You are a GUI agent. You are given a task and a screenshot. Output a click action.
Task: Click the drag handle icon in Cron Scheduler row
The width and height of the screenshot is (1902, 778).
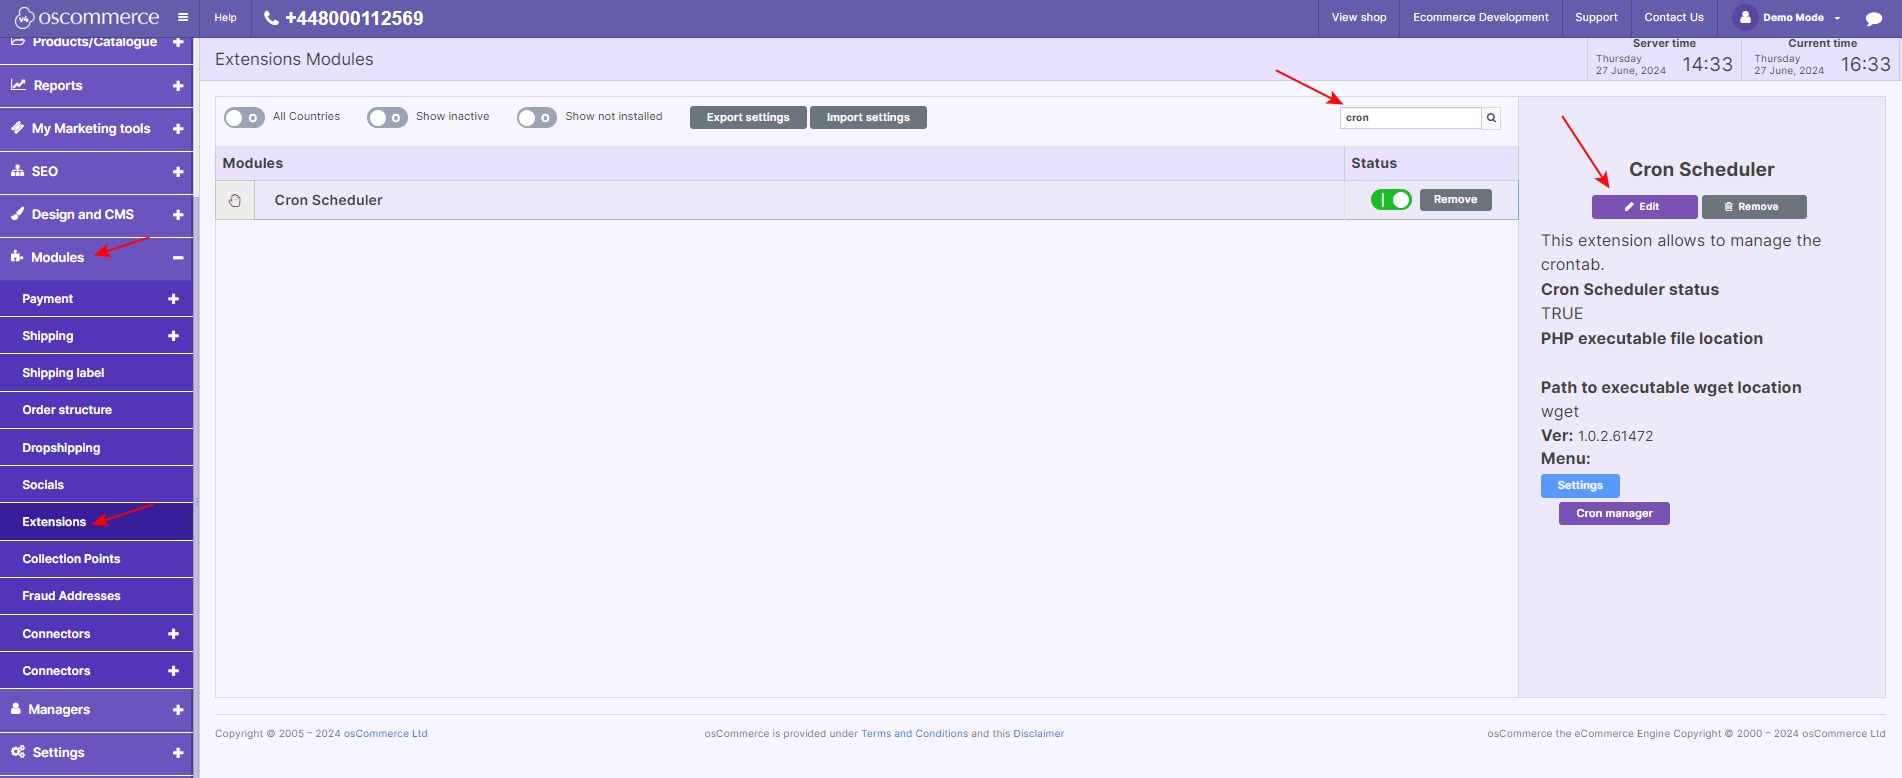(235, 200)
